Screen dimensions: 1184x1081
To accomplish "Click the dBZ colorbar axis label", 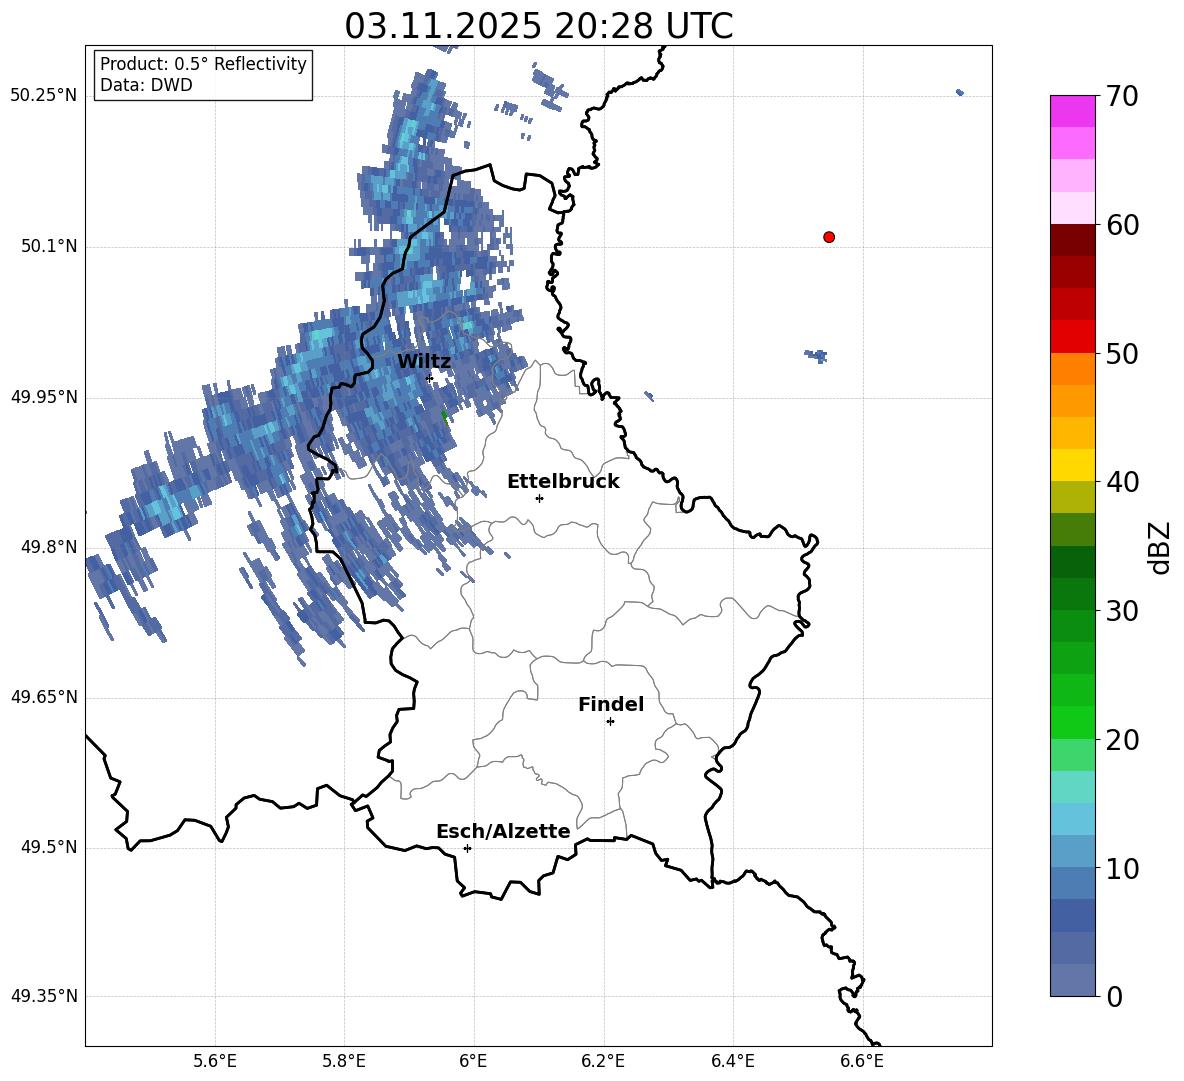I will click(x=1159, y=547).
